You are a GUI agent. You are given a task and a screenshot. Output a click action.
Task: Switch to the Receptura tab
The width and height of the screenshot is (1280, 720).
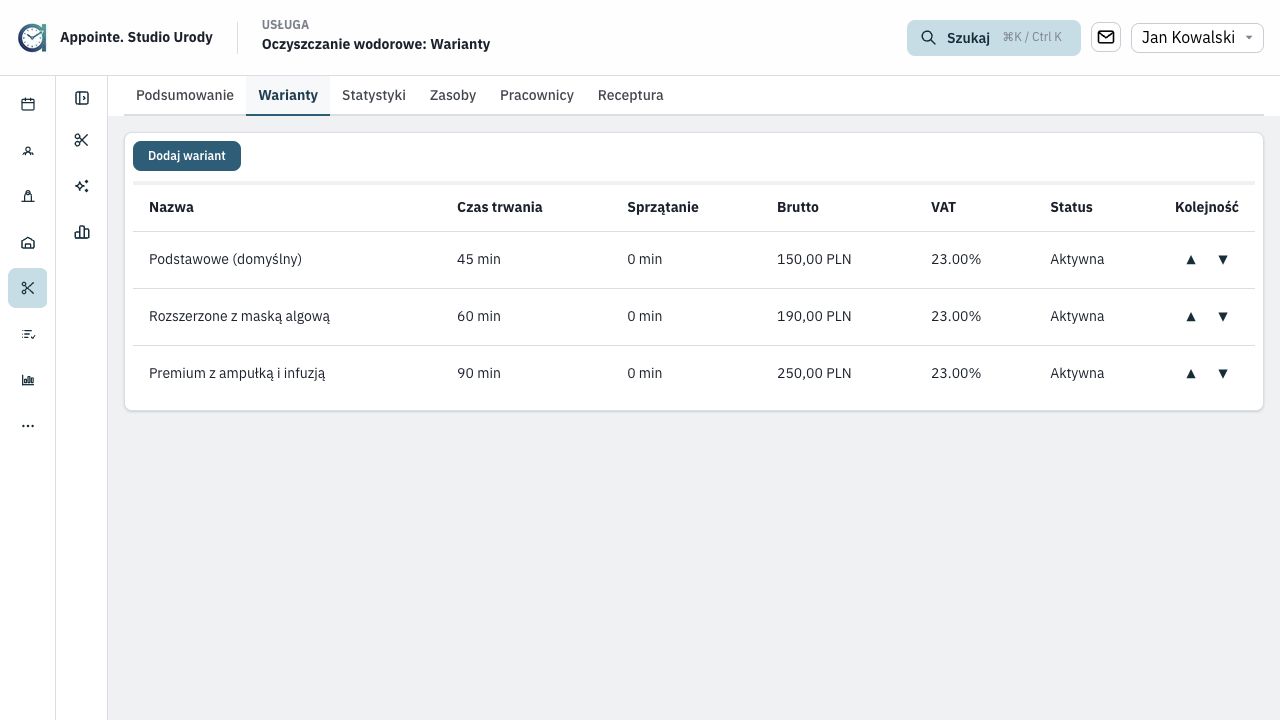point(631,95)
